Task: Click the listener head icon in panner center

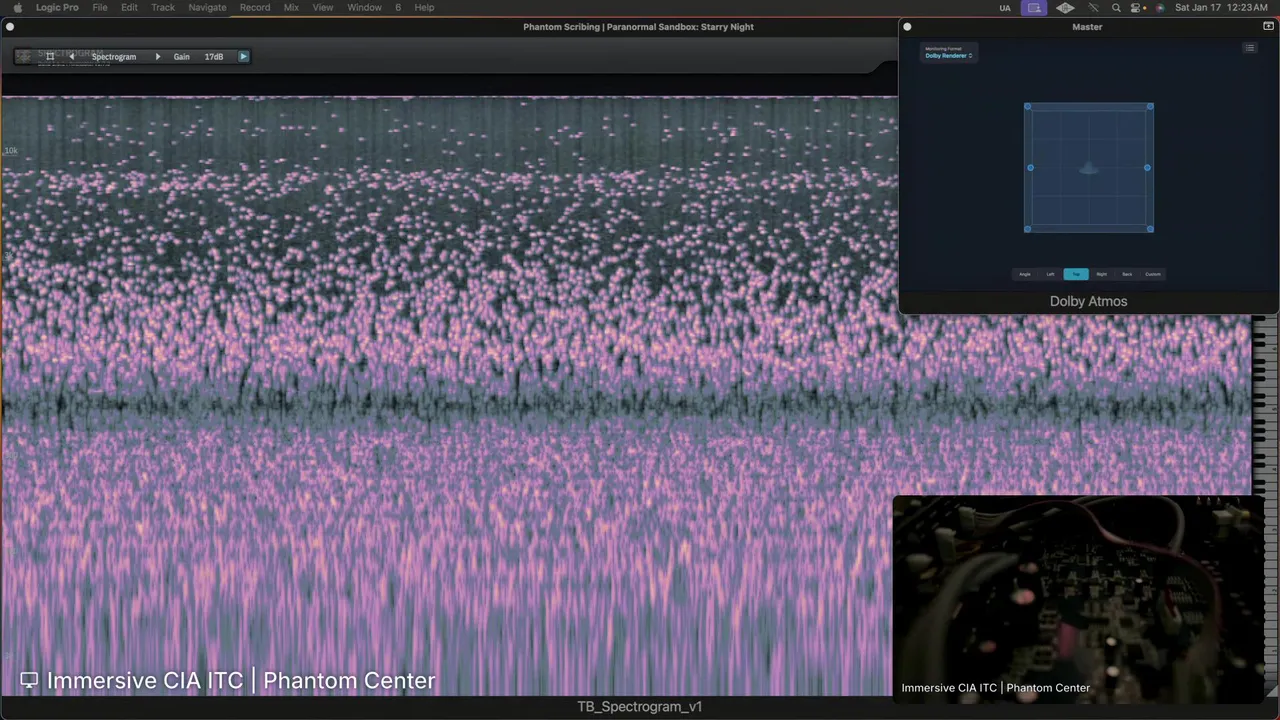Action: click(x=1089, y=168)
